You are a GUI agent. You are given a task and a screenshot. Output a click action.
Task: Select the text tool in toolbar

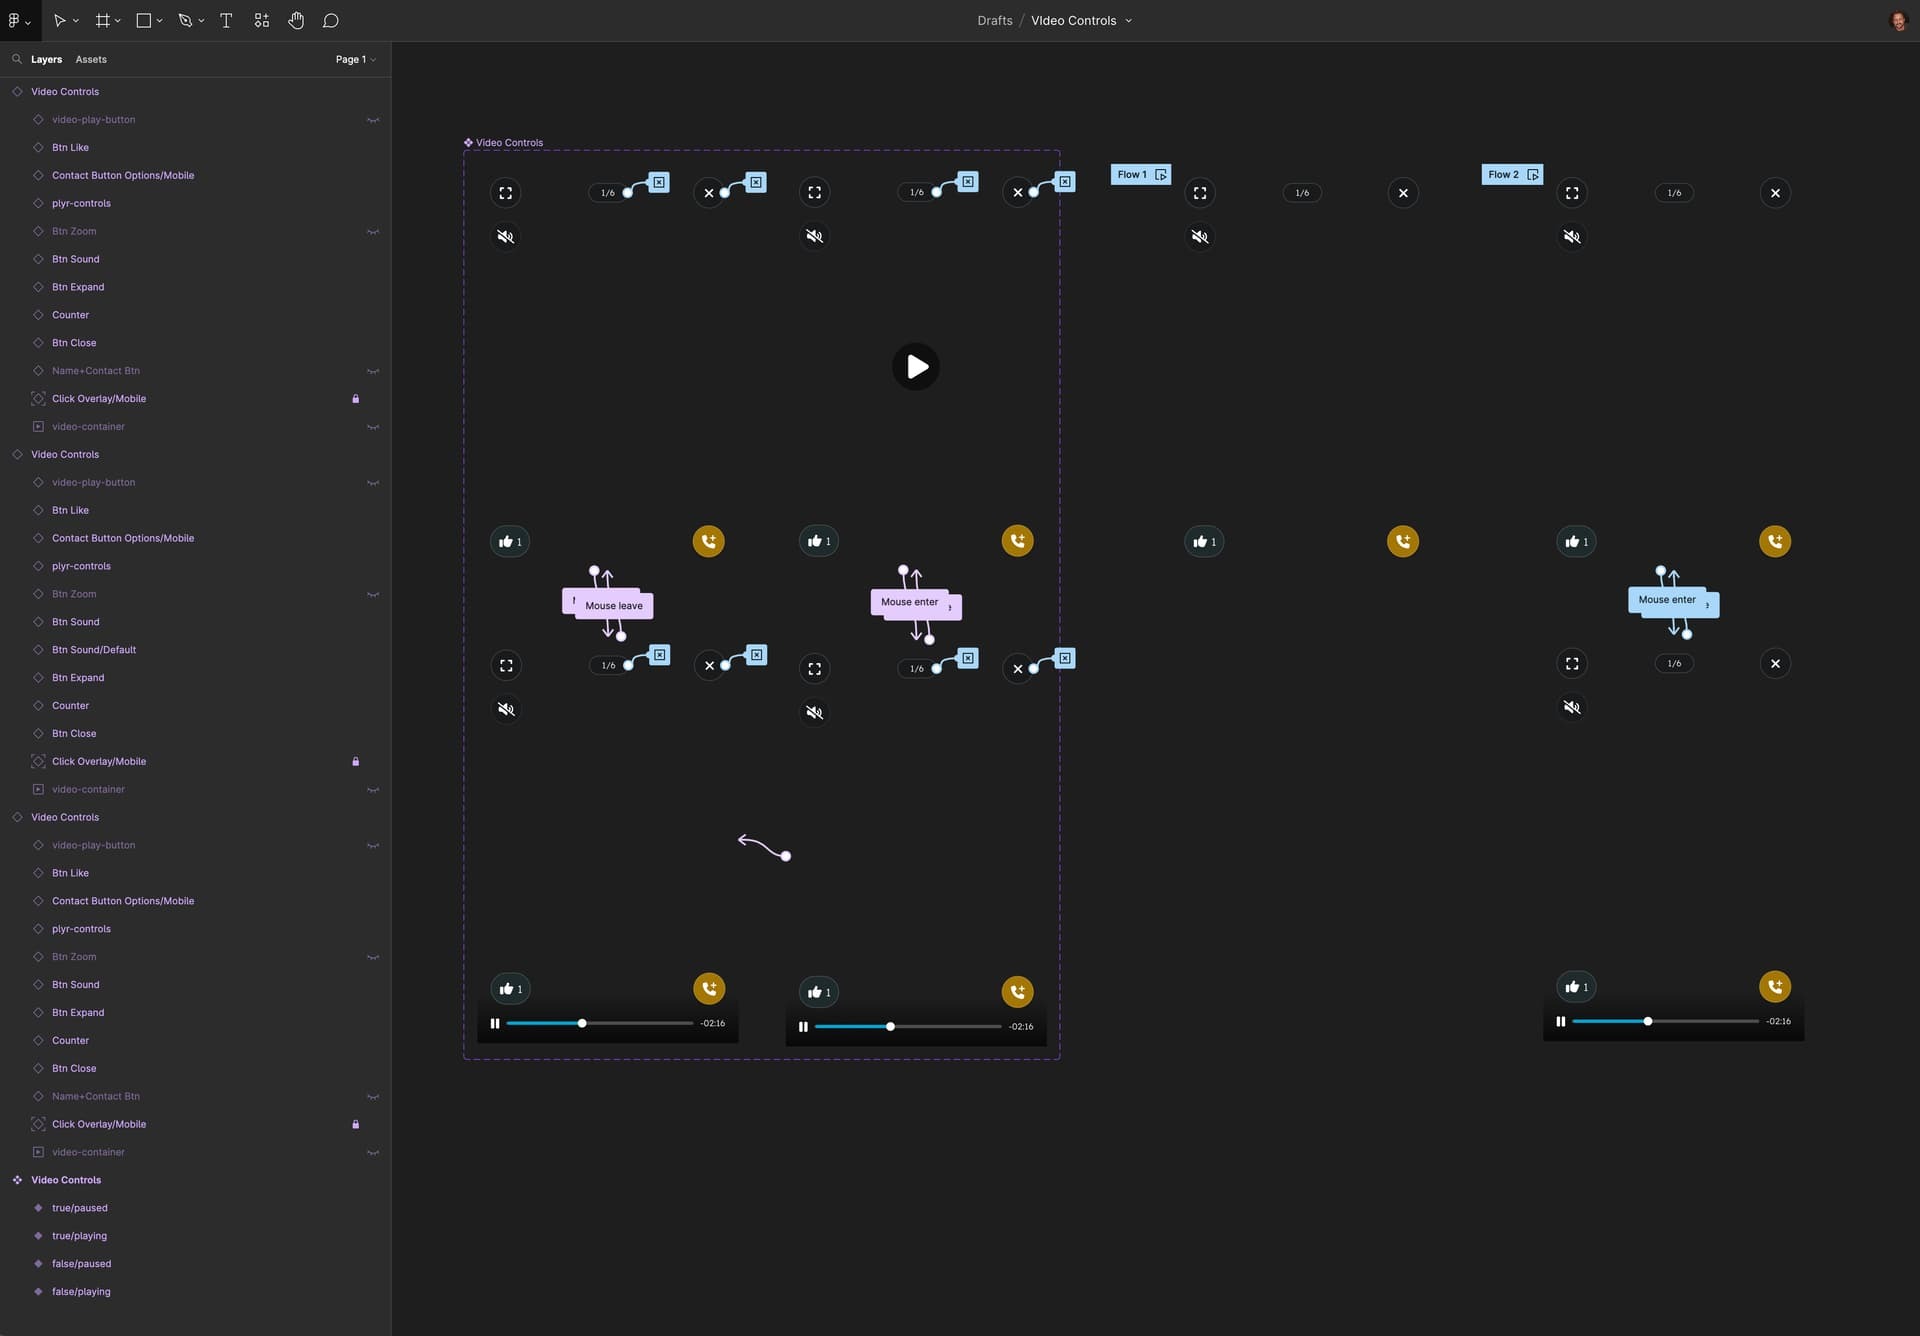coord(226,22)
